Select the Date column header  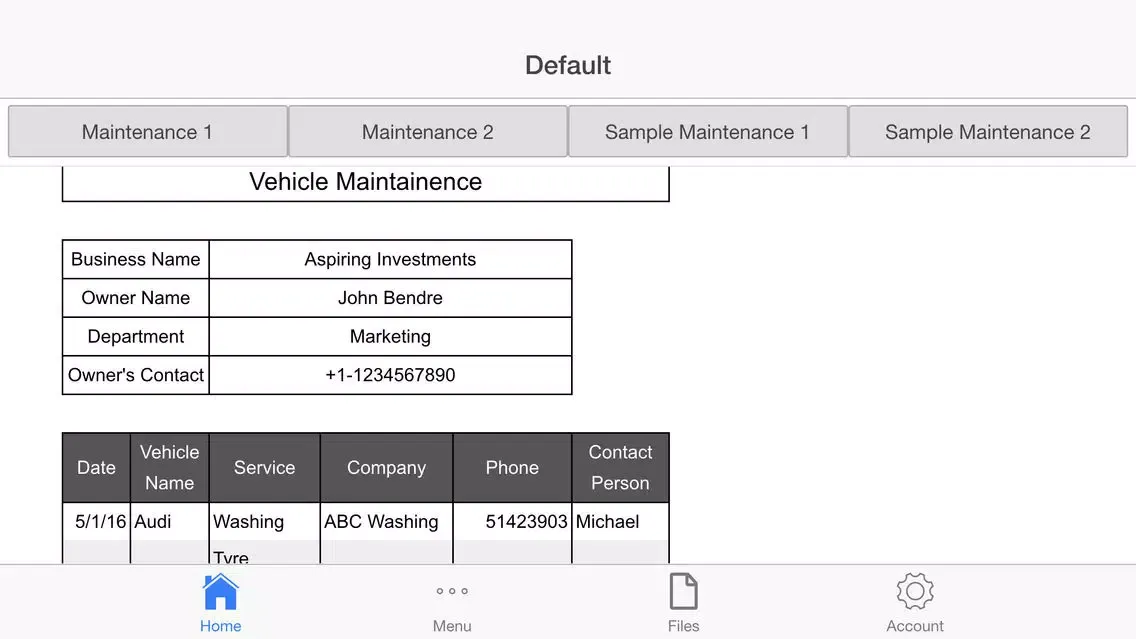coord(96,467)
